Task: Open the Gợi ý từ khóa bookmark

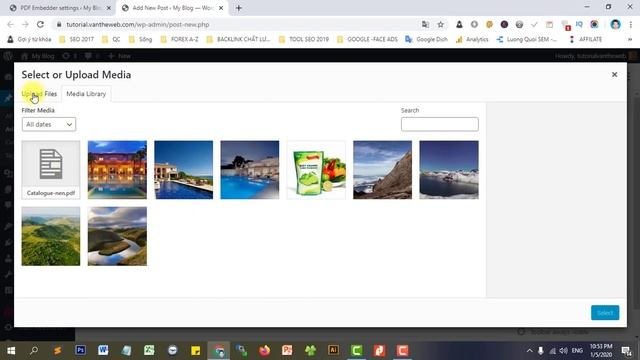Action: tap(29, 39)
